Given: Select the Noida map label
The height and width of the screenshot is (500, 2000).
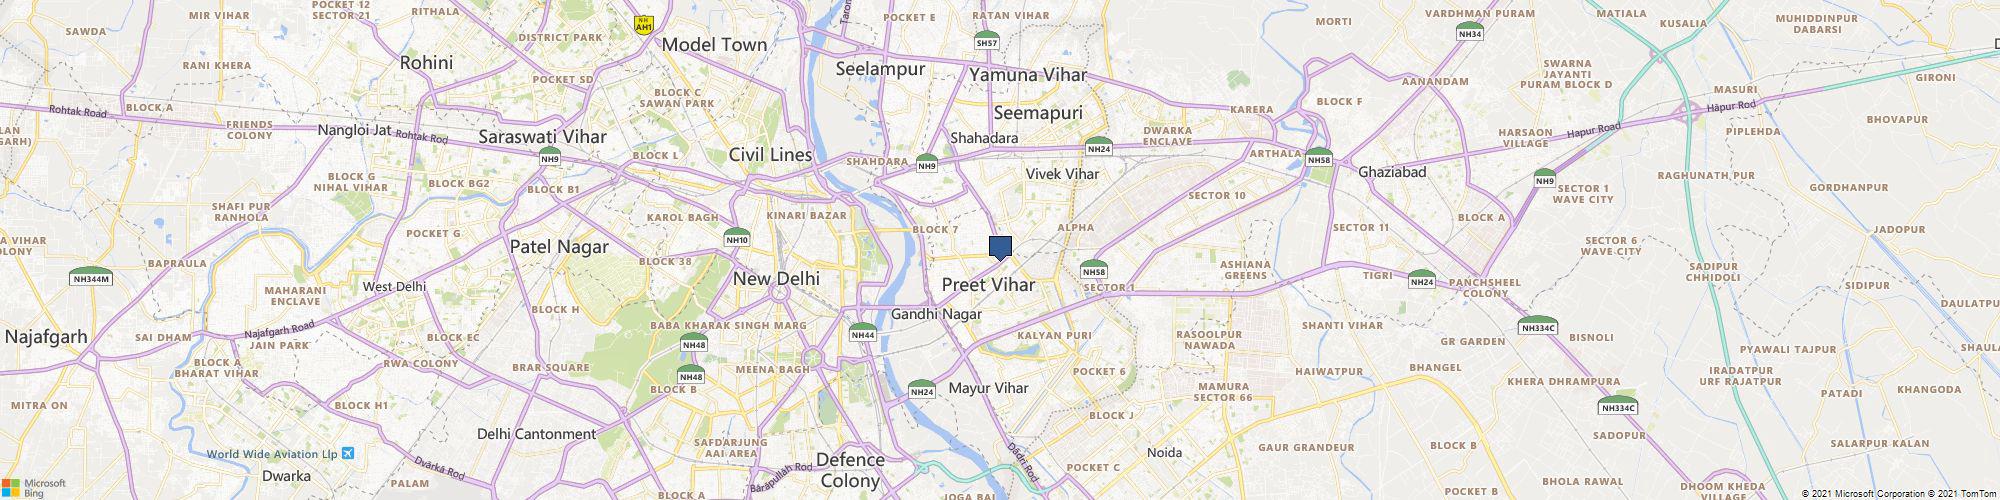Looking at the screenshot, I should (x=1164, y=452).
